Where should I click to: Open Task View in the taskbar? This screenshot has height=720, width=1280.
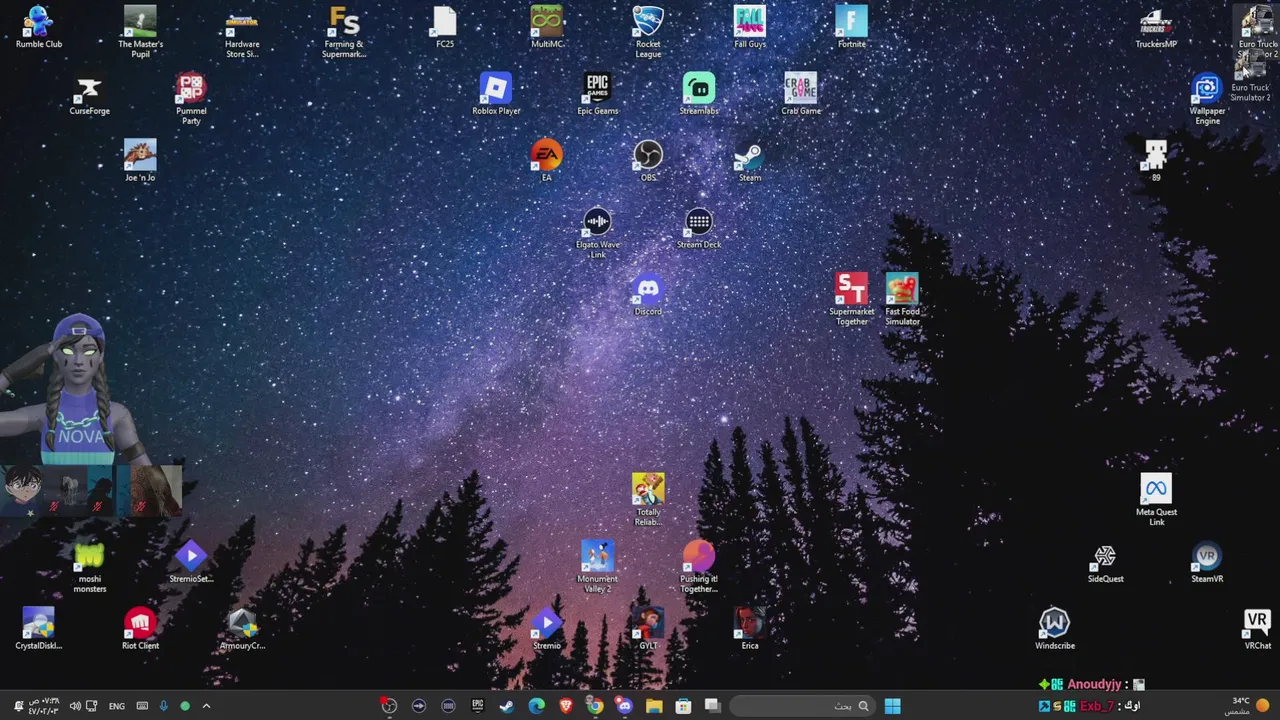tap(713, 706)
